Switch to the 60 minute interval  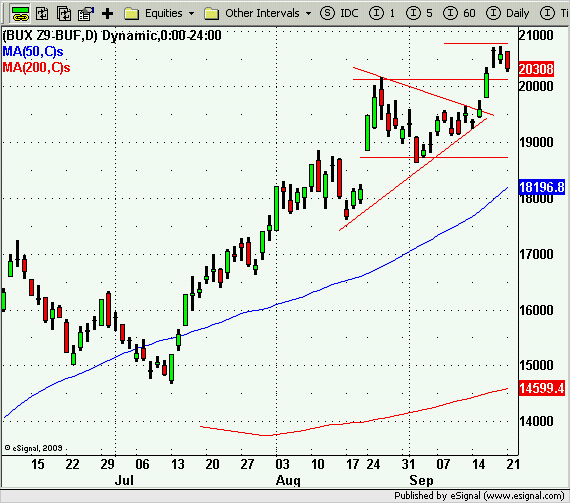(459, 13)
